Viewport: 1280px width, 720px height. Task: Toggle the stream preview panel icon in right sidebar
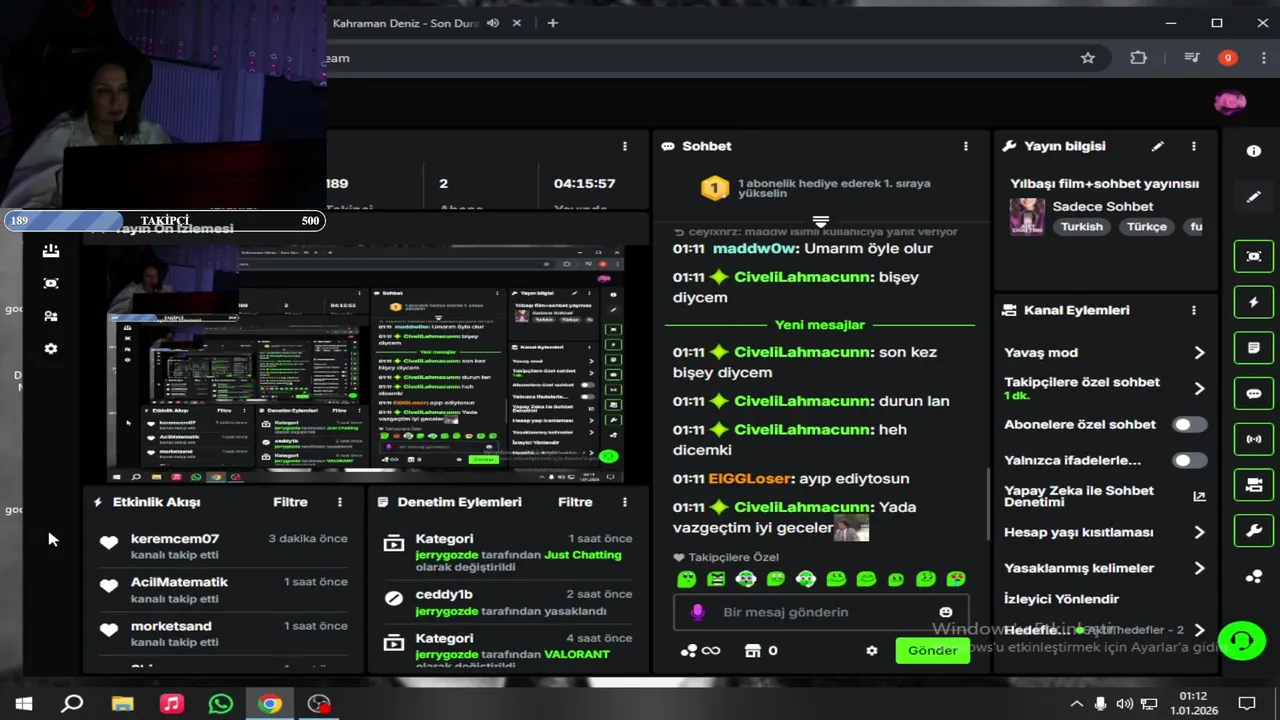pos(1253,256)
